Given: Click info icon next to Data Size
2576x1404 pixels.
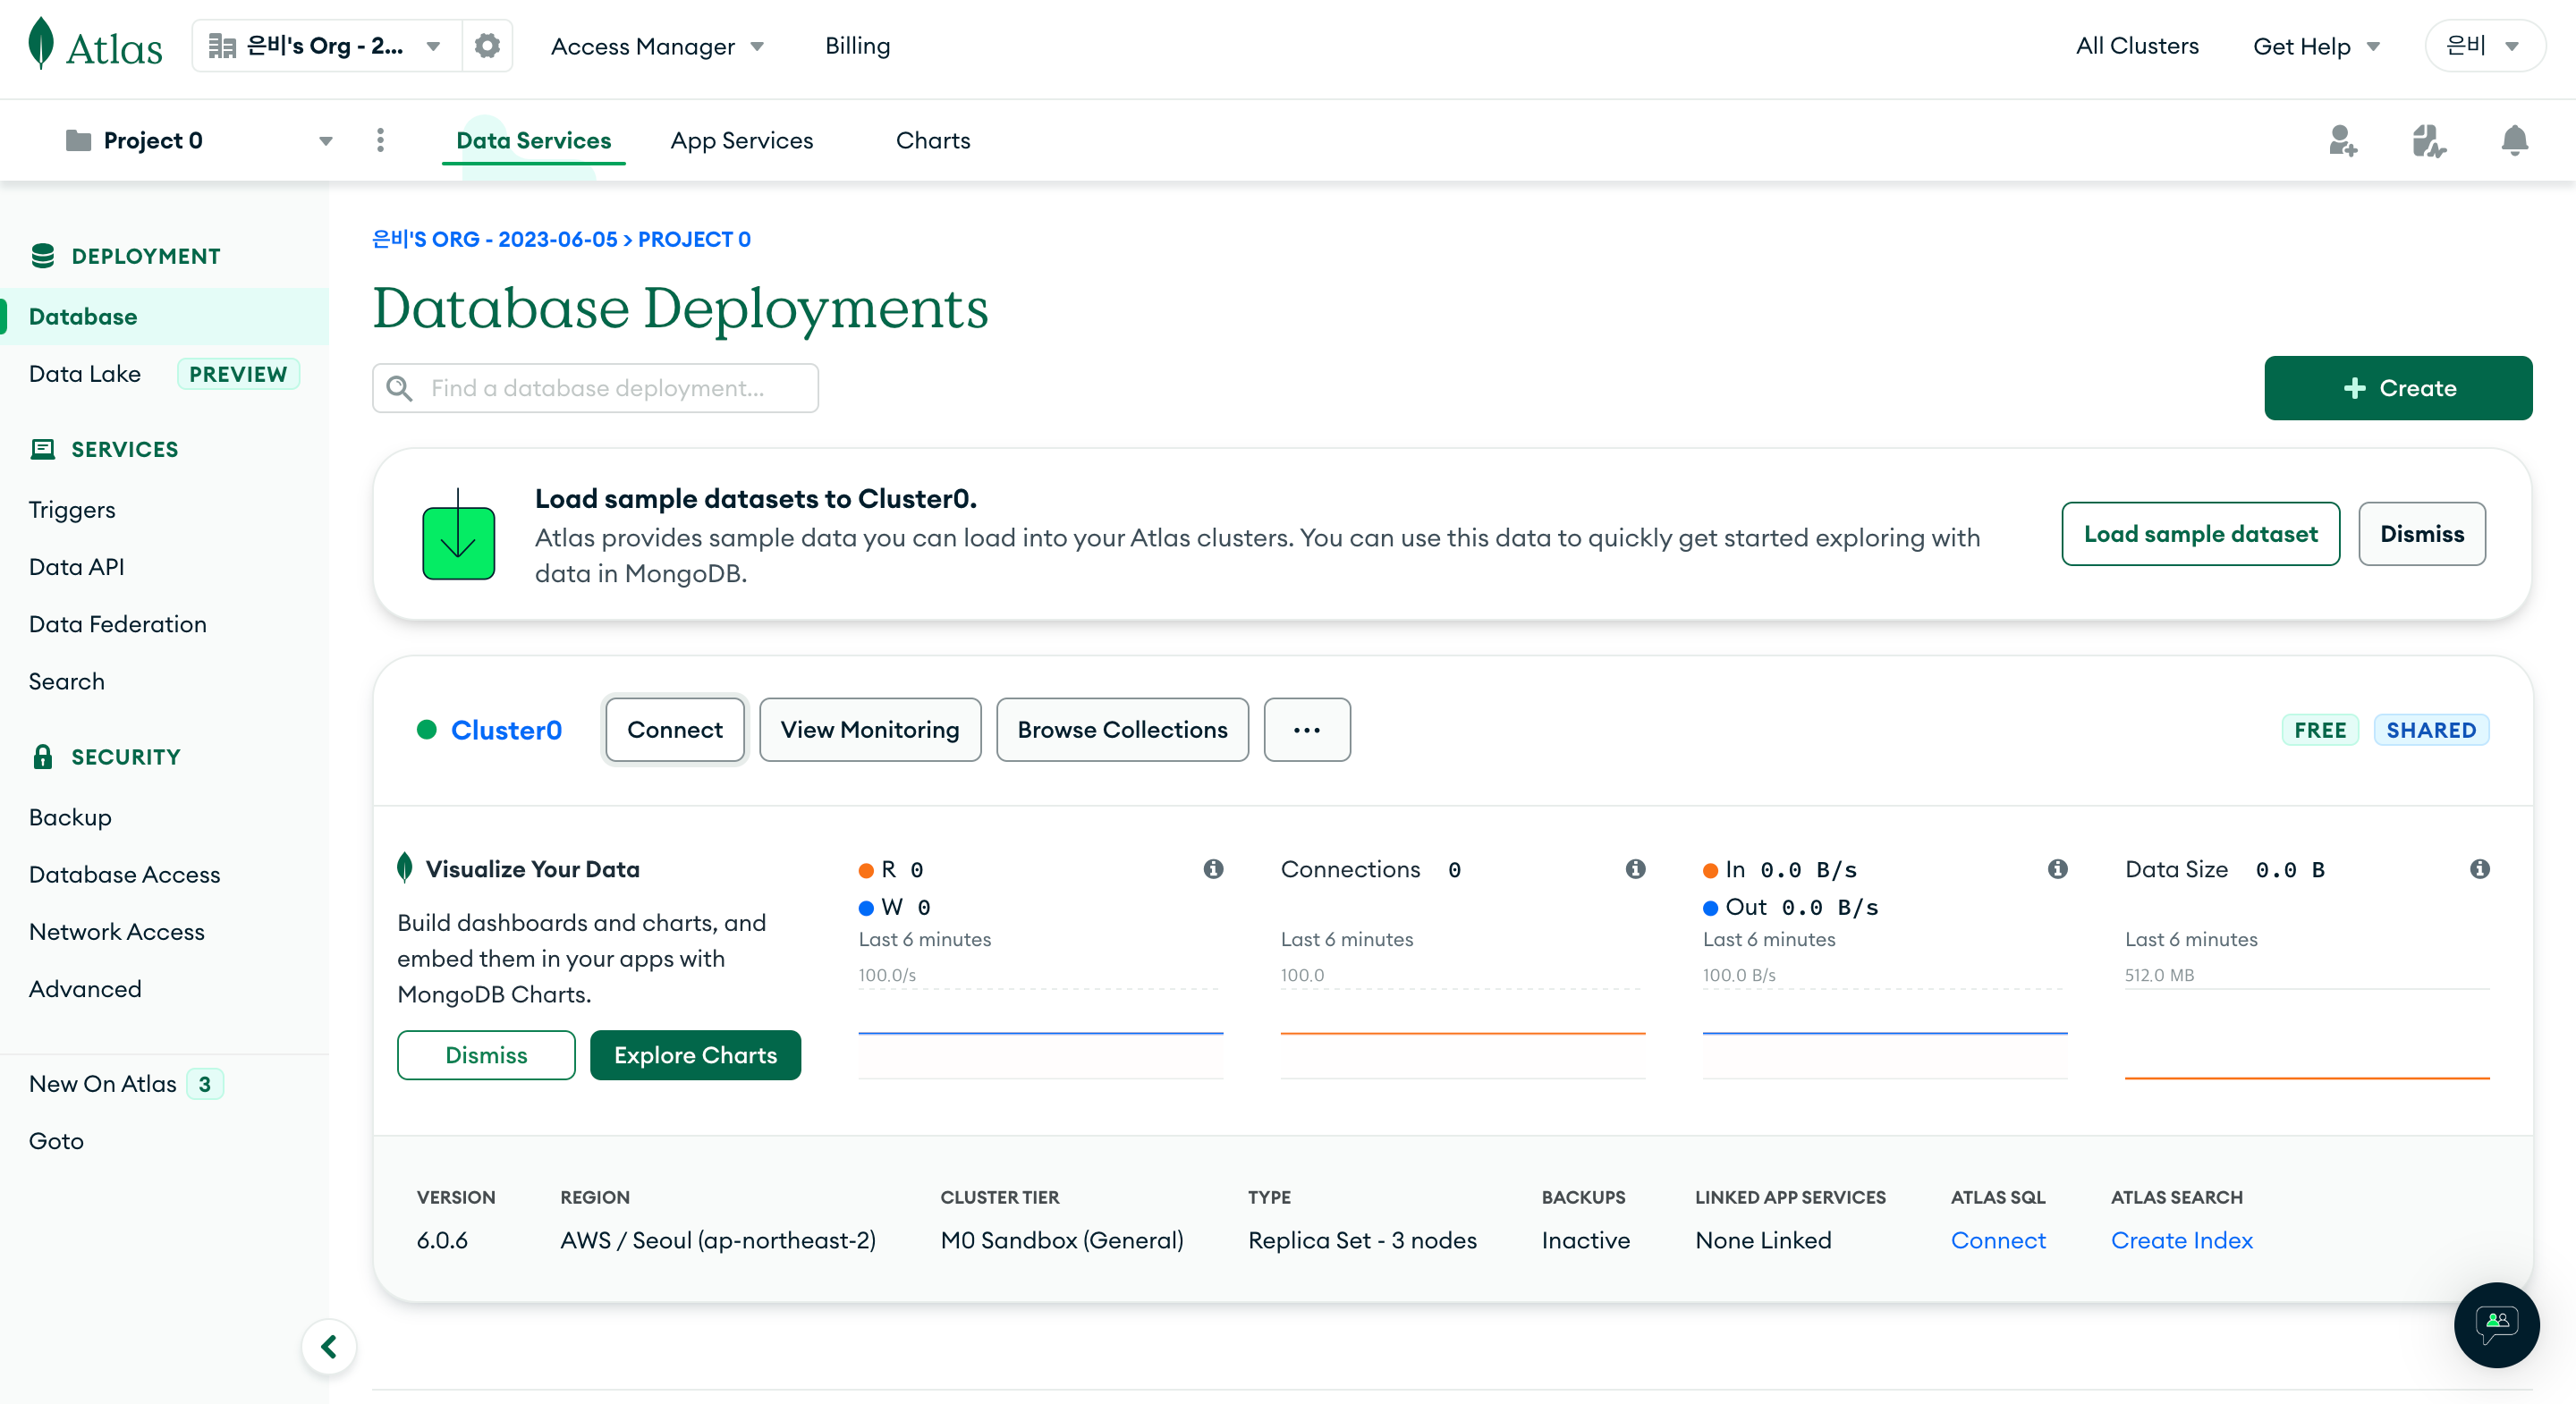Looking at the screenshot, I should [x=2479, y=869].
